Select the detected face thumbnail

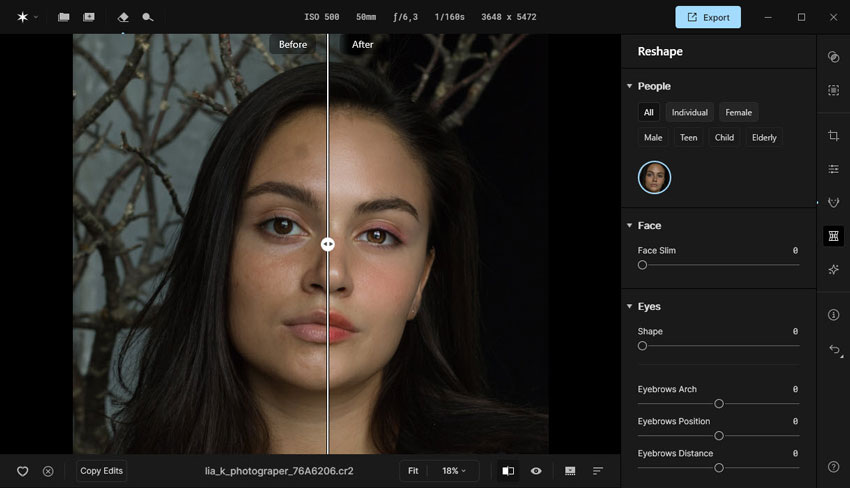click(654, 177)
